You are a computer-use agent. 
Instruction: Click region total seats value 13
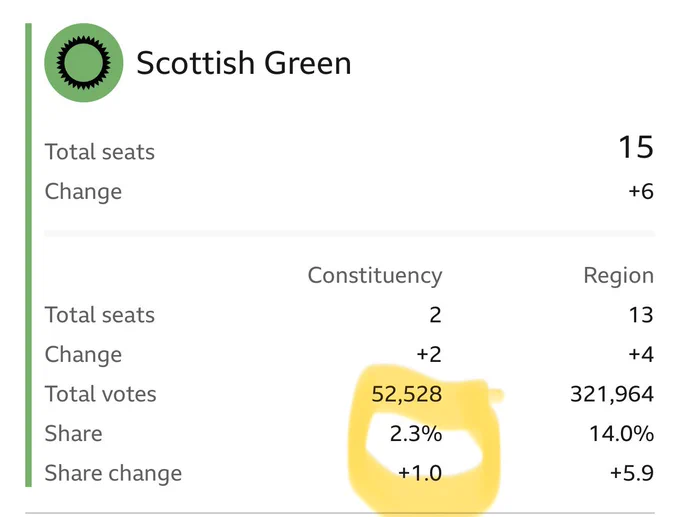tap(641, 315)
